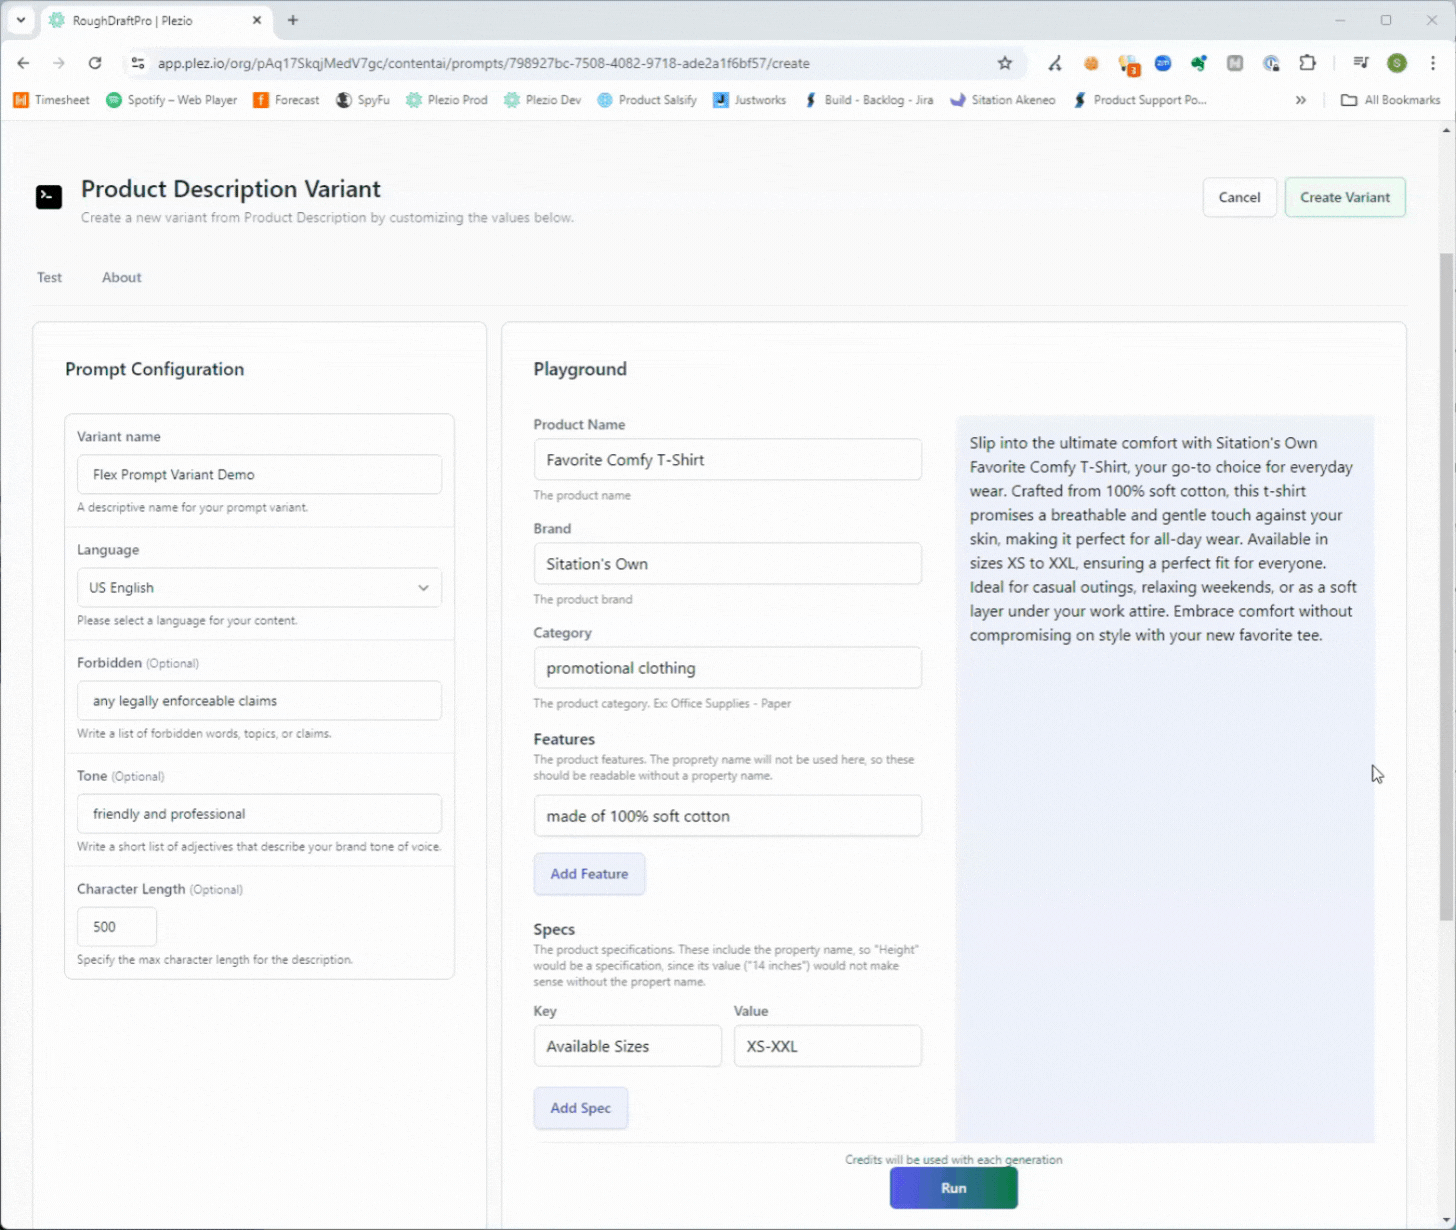Switch to the About tab
1456x1230 pixels.
click(x=121, y=278)
